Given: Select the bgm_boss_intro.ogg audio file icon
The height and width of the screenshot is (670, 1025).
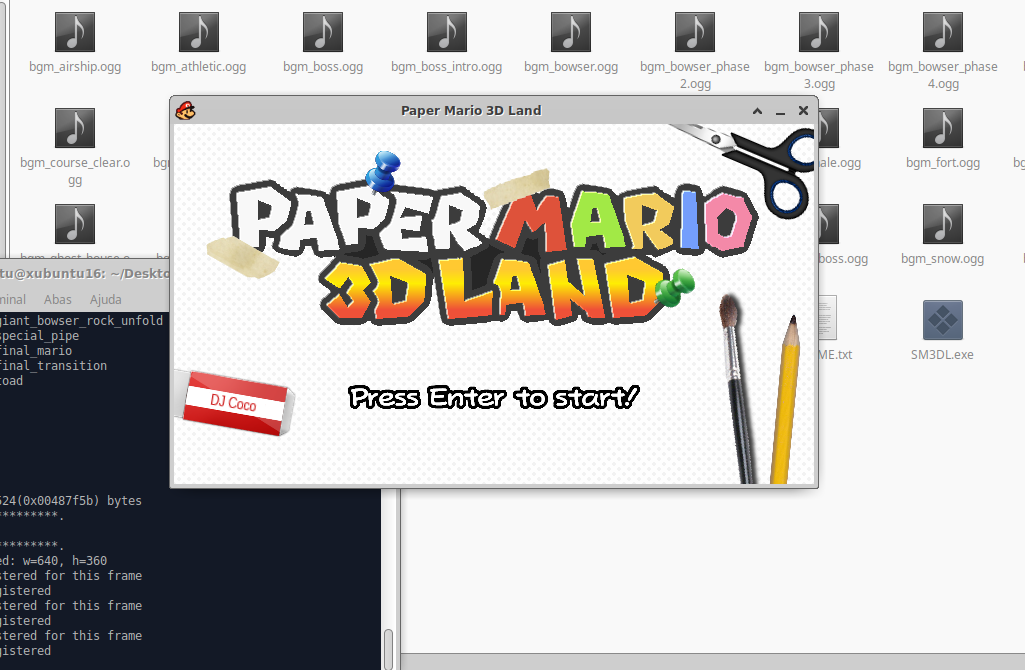Looking at the screenshot, I should (446, 32).
